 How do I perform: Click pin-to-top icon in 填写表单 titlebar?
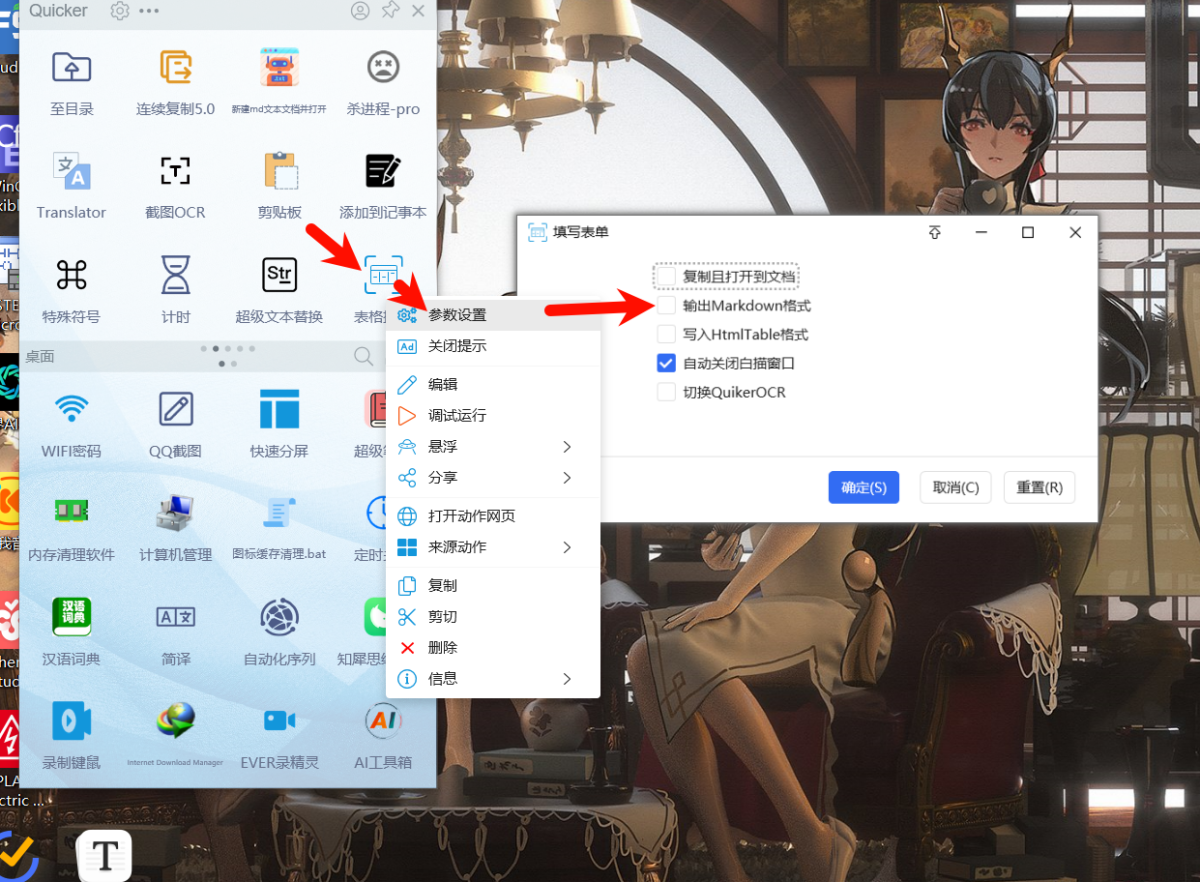(935, 232)
